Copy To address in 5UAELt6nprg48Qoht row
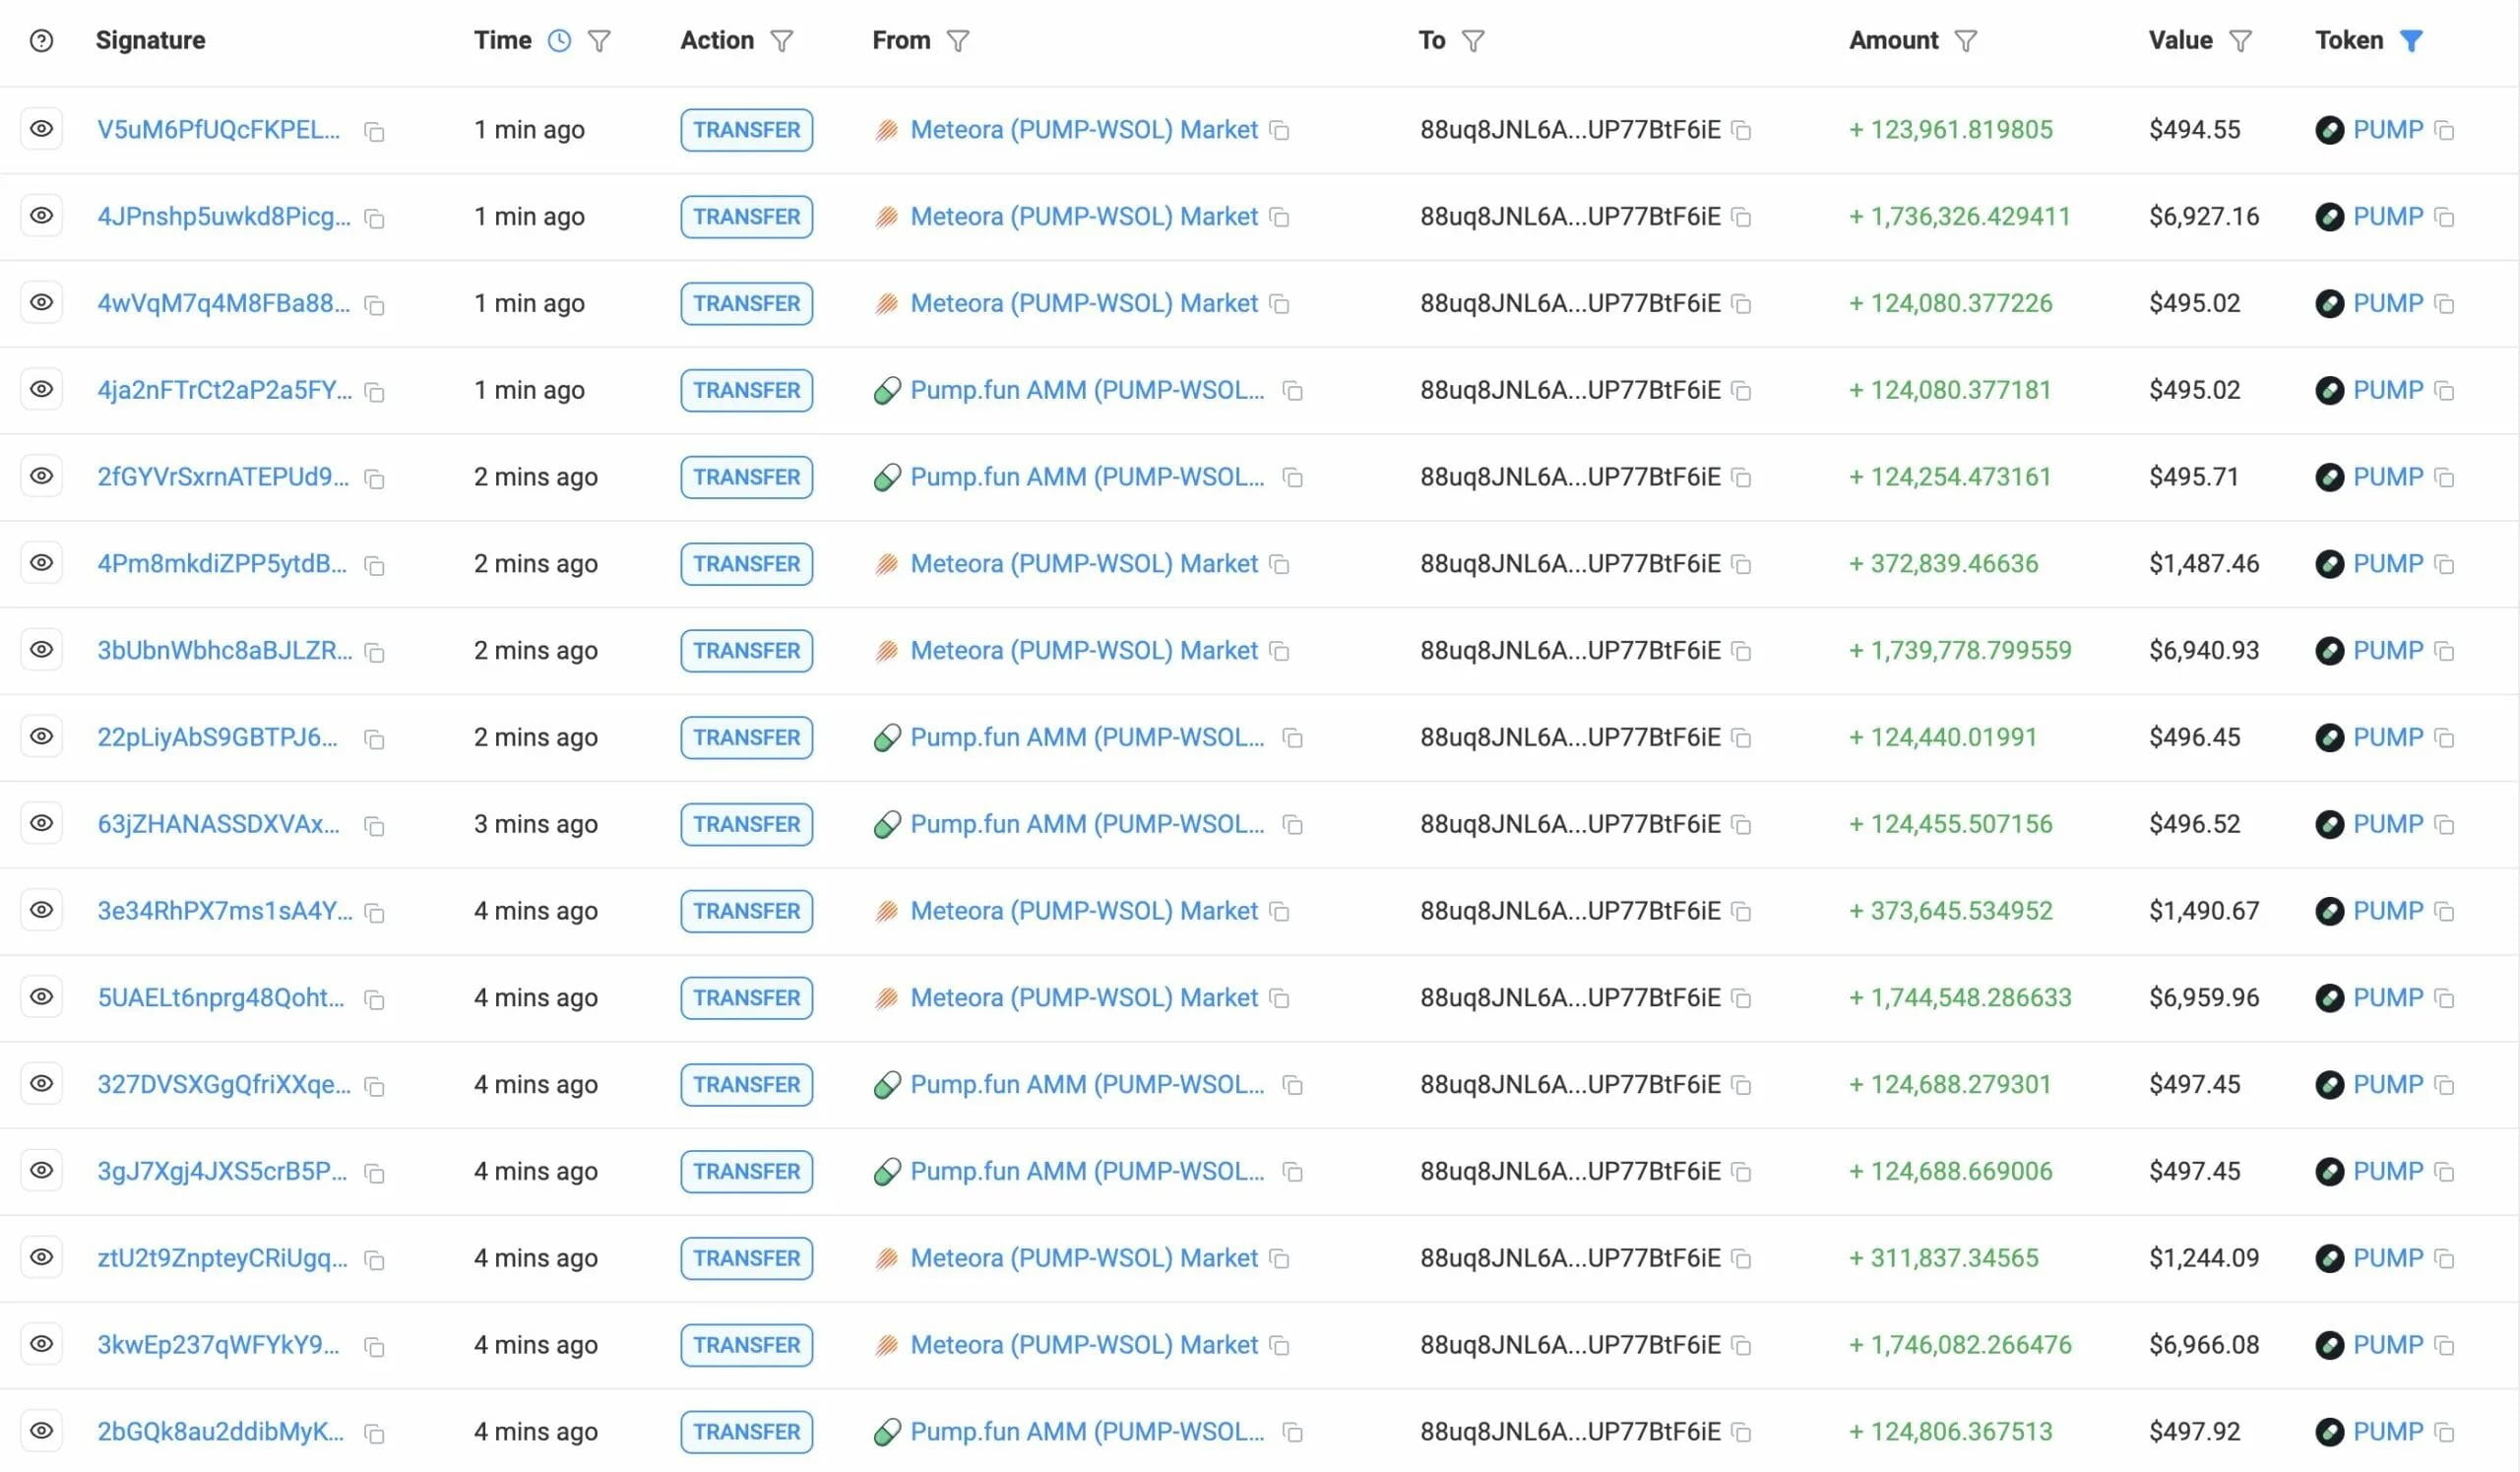Screen dimensions: 2520x1472 1741,999
